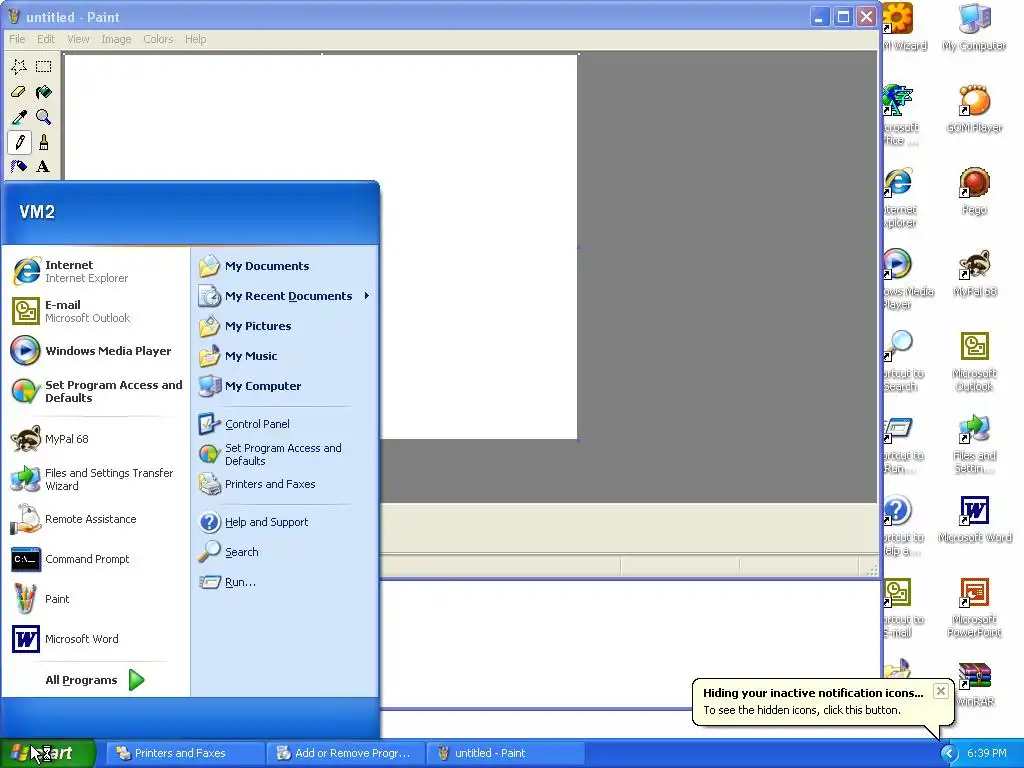The height and width of the screenshot is (768, 1024).
Task: Select Pego desktop icon
Action: 974,191
